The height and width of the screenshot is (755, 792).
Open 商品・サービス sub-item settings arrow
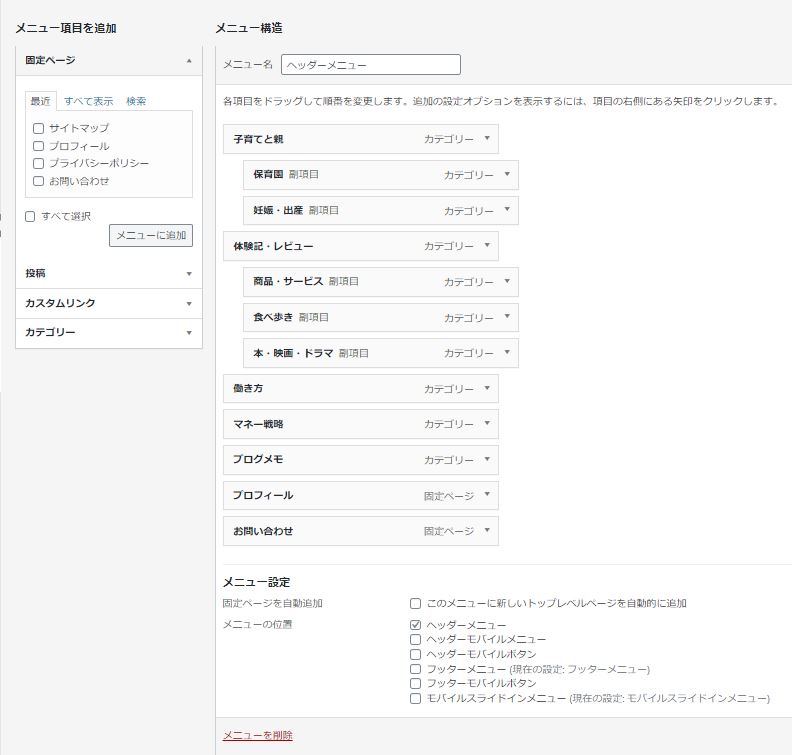507,281
